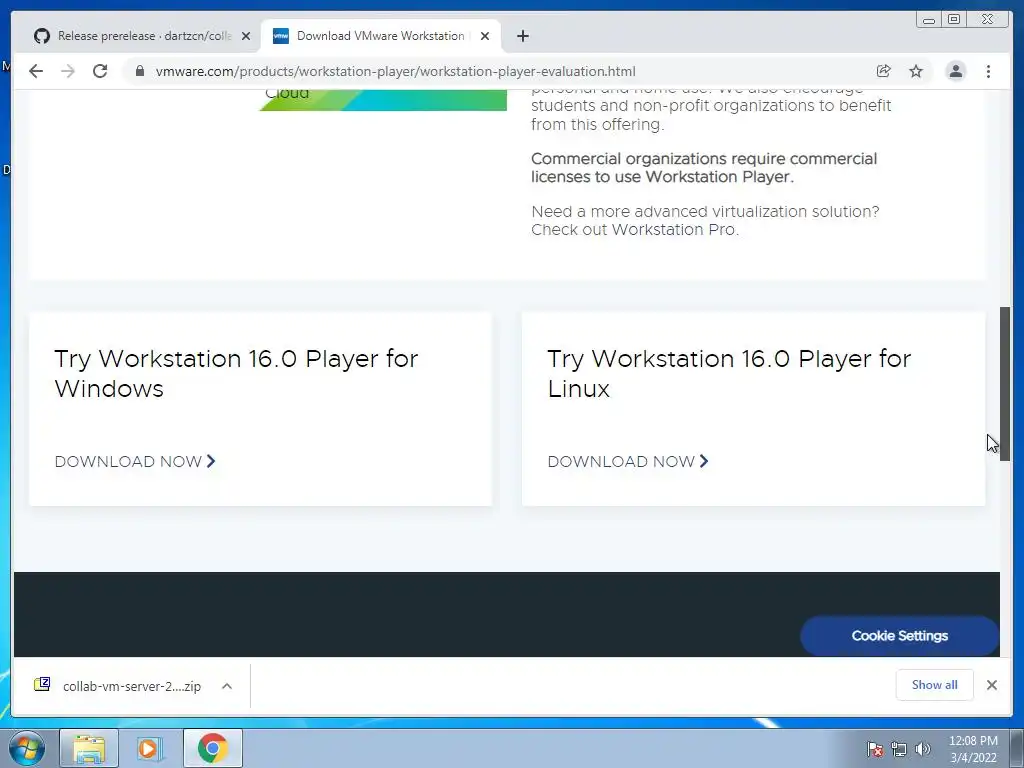
Task: Open the volume speaker tray icon
Action: [x=922, y=749]
